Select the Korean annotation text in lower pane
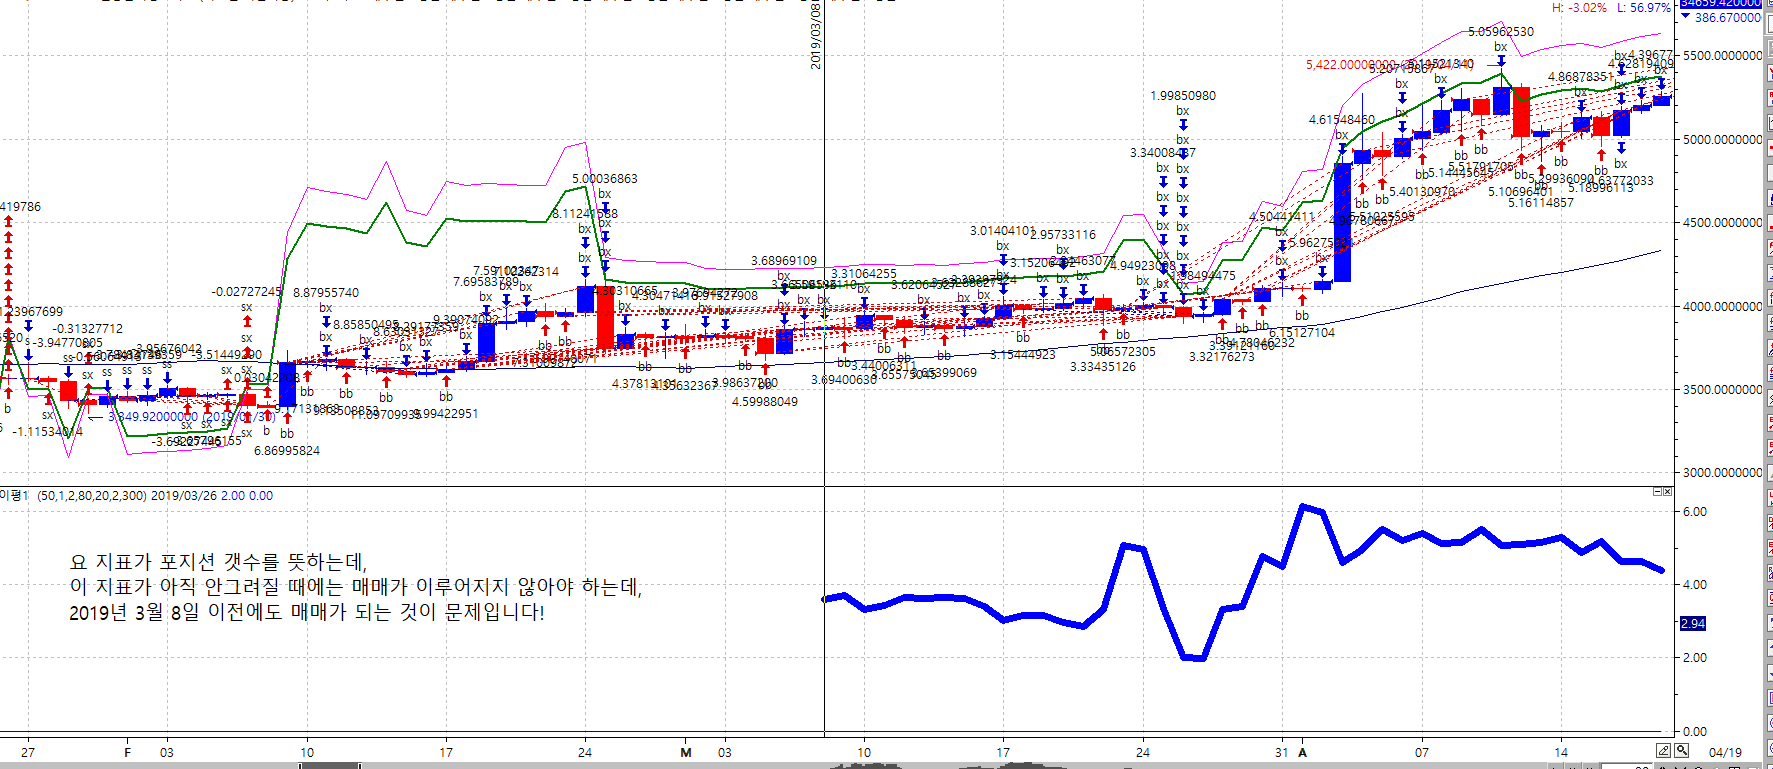 coord(355,587)
